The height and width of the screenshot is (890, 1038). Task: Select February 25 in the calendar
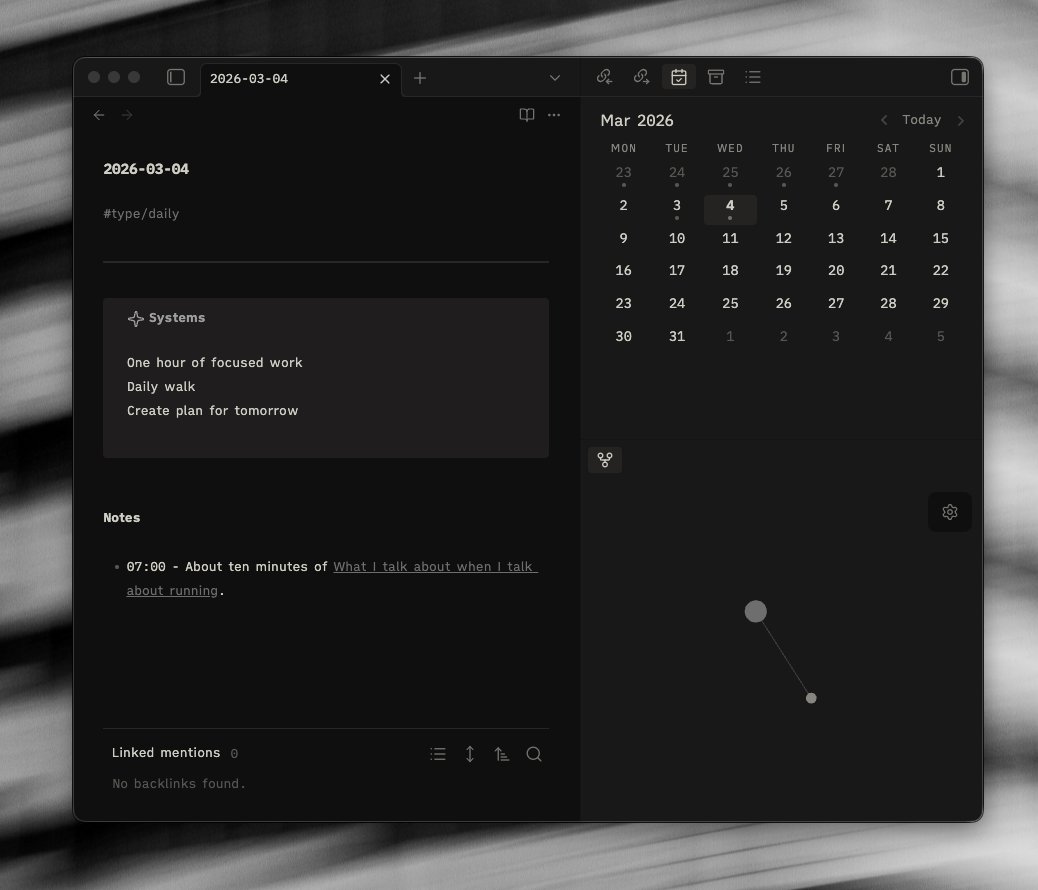[730, 175]
